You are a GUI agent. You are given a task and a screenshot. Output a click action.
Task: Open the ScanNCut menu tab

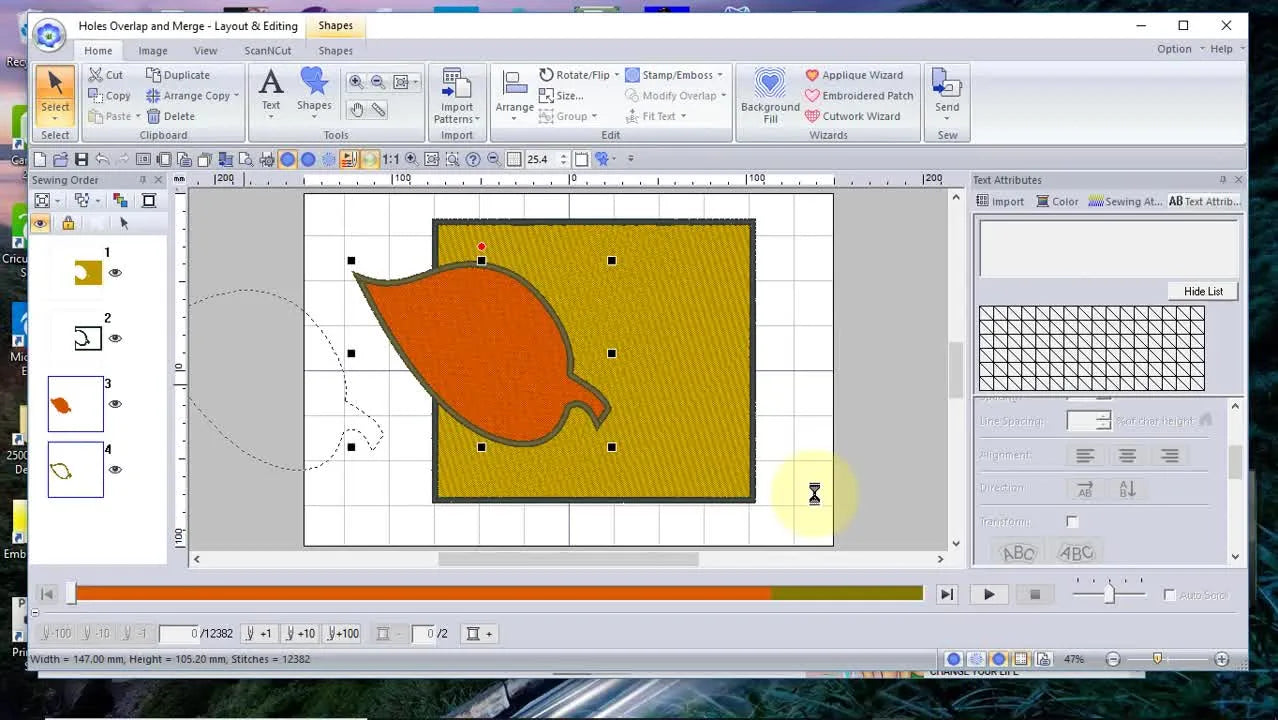267,50
